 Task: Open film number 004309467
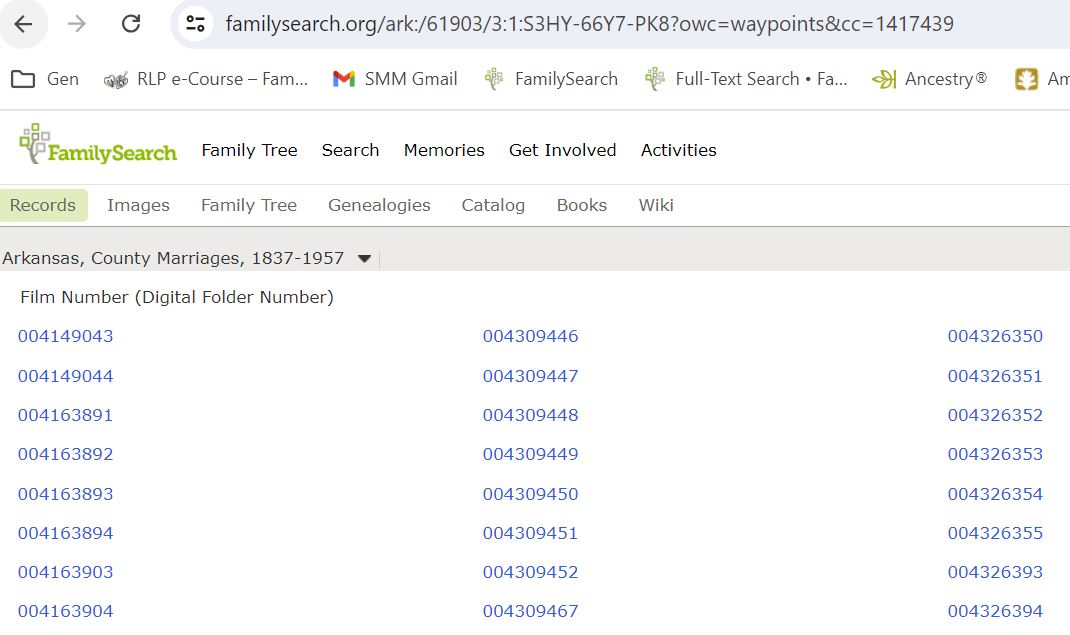click(x=530, y=611)
